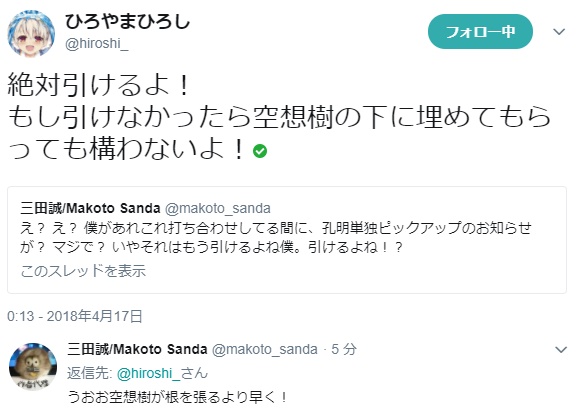Click reply text うおお空想樹が根を張るより早く
This screenshot has height=414, width=576.
click(177, 397)
